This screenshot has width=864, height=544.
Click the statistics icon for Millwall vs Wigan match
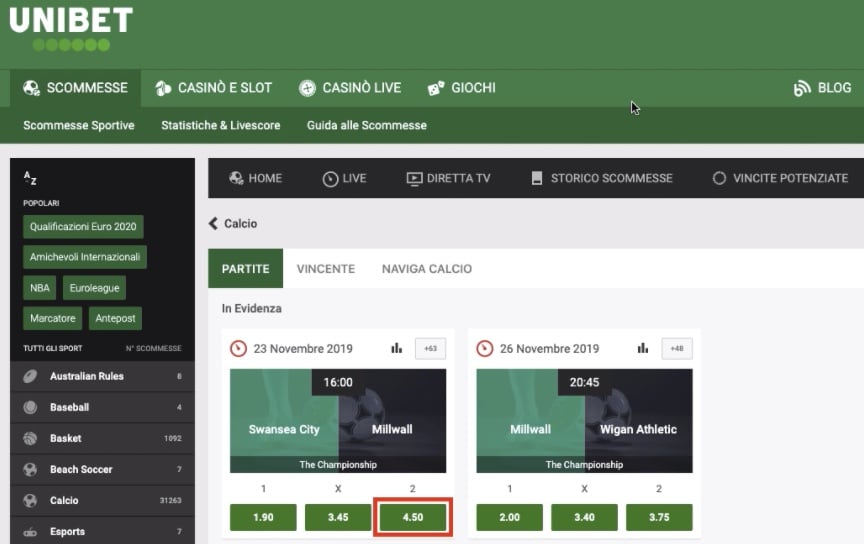tap(643, 348)
